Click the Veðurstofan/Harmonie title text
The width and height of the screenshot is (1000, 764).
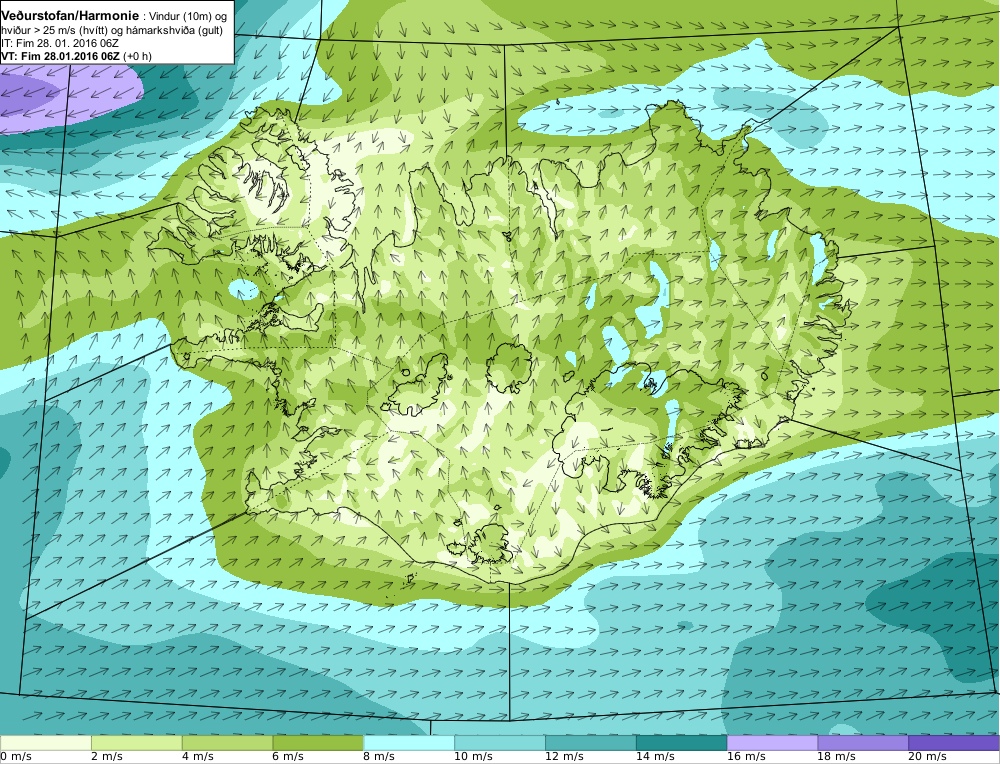70,17
